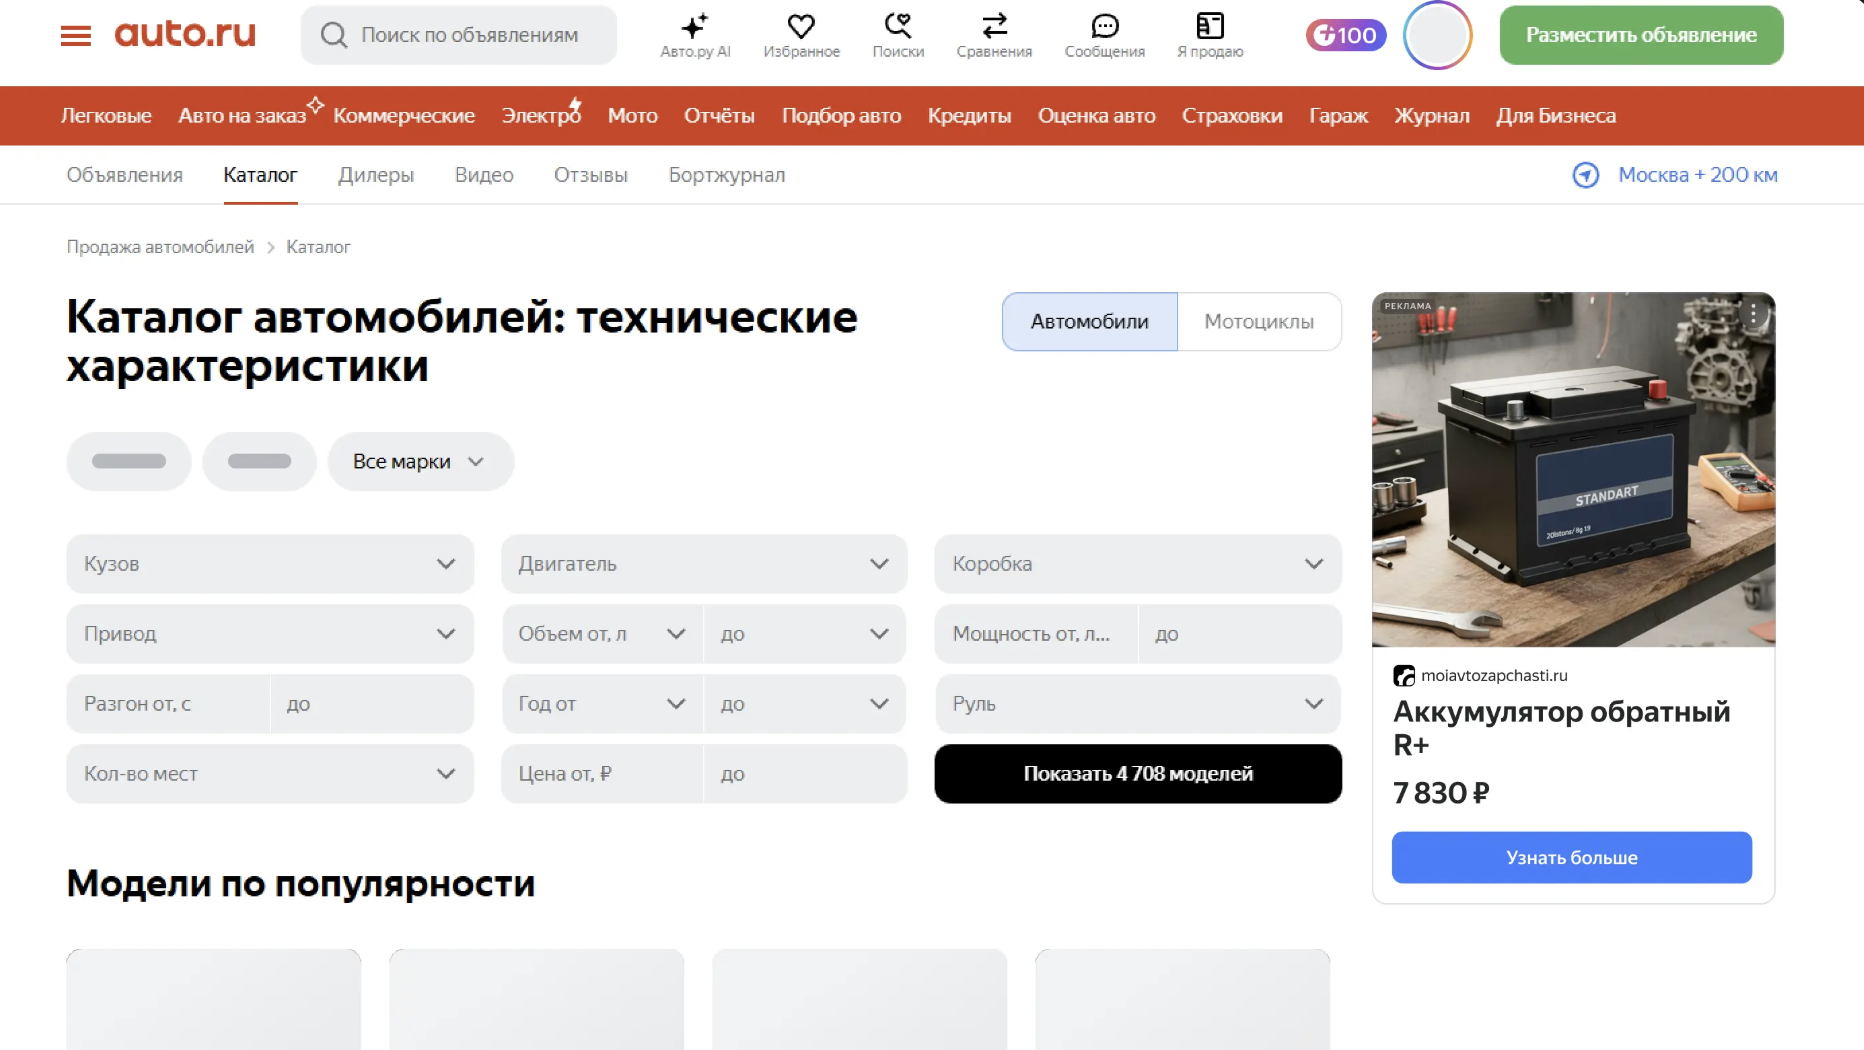The image size is (1864, 1050).
Task: Open Сообщения chat icon
Action: point(1104,27)
